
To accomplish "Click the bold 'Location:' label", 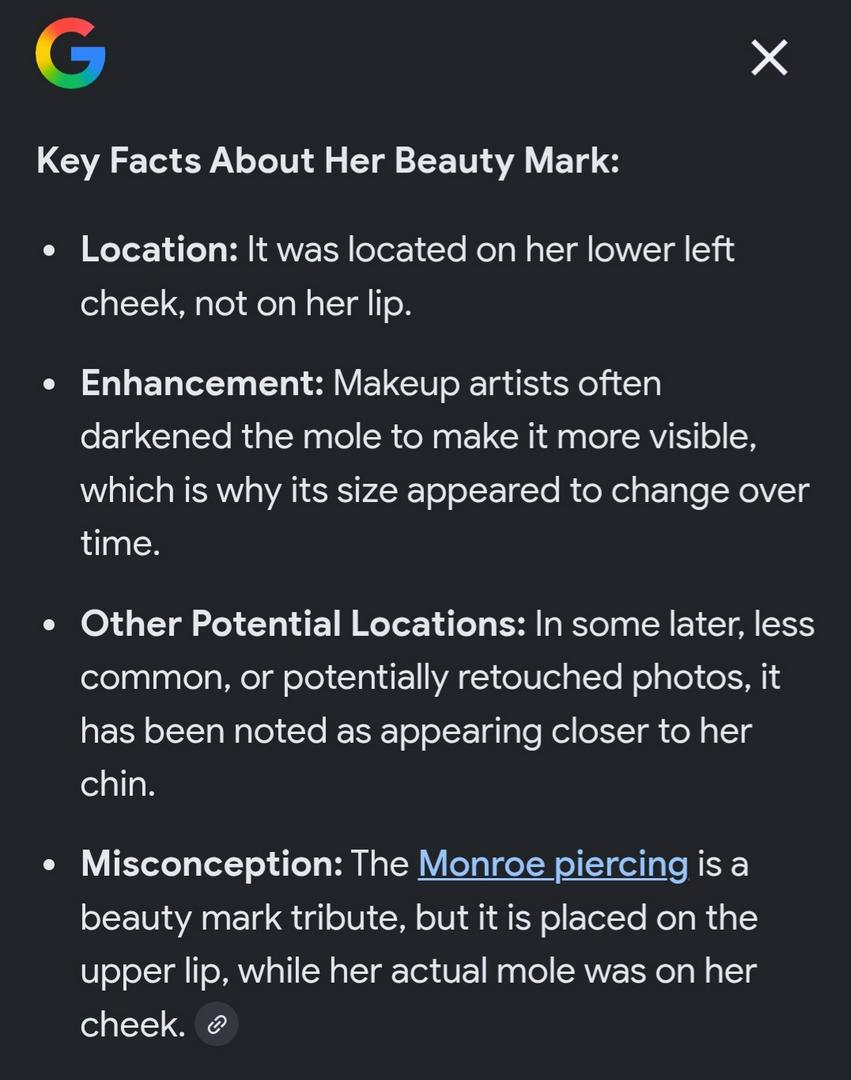I will click(x=159, y=249).
